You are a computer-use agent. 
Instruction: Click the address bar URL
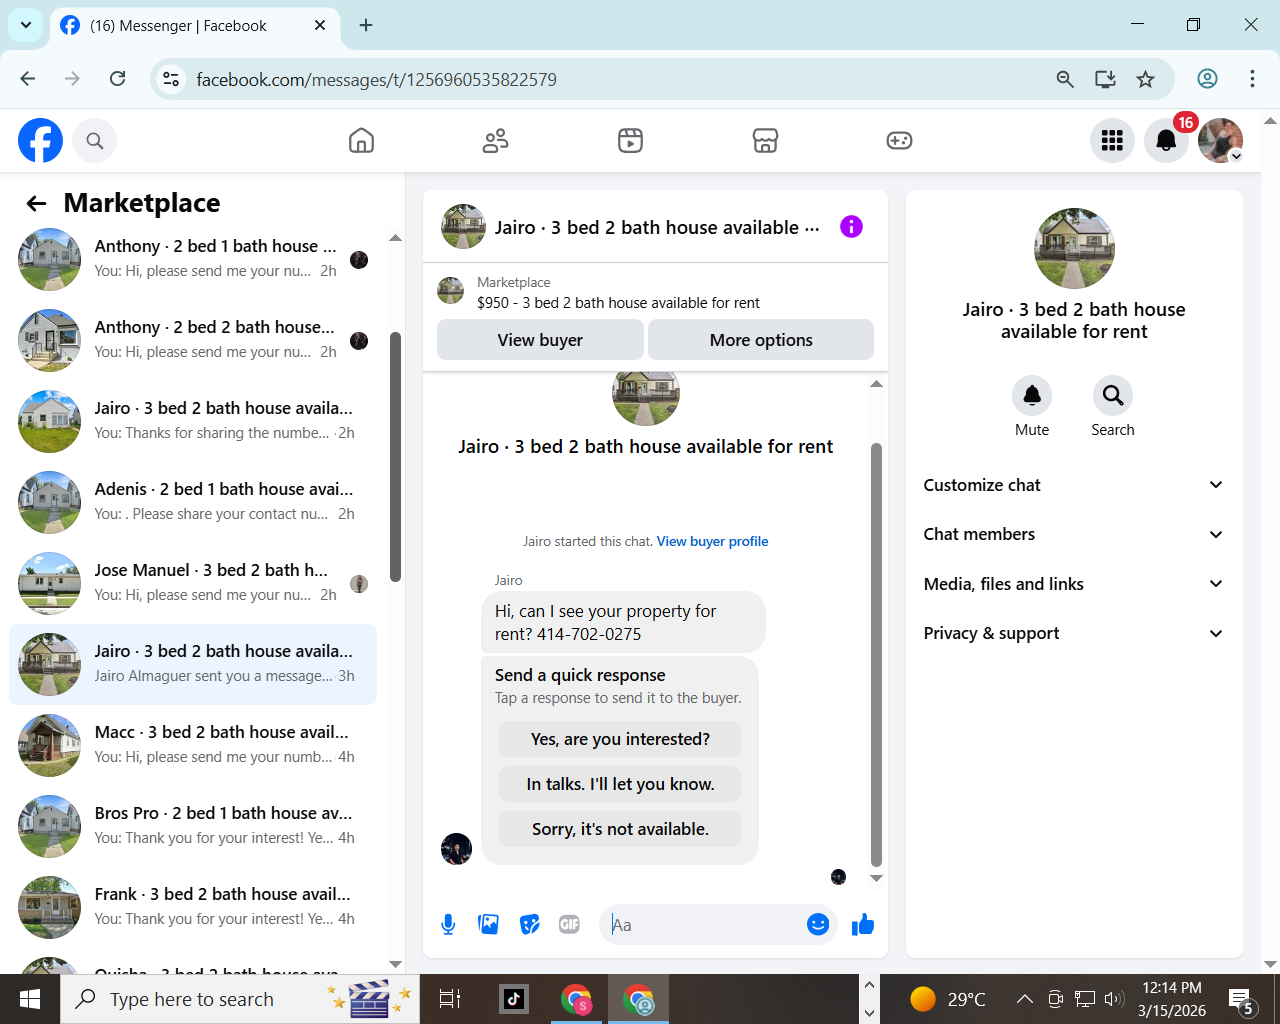pos(376,79)
